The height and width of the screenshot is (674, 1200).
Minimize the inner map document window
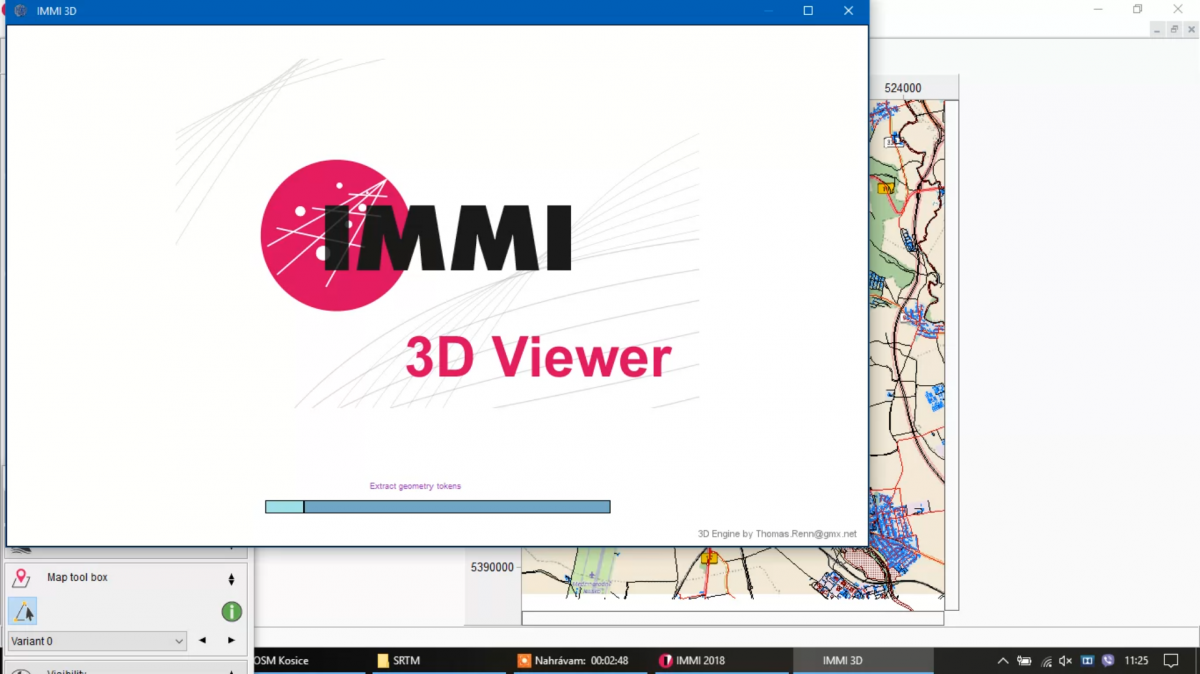(x=1158, y=30)
